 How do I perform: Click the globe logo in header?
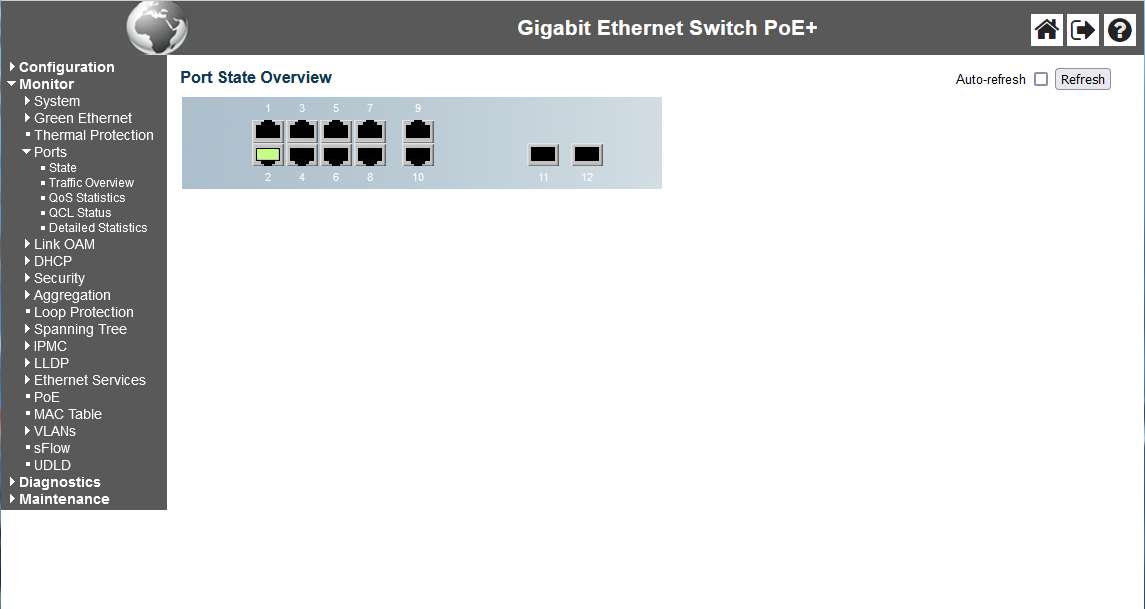[x=157, y=28]
